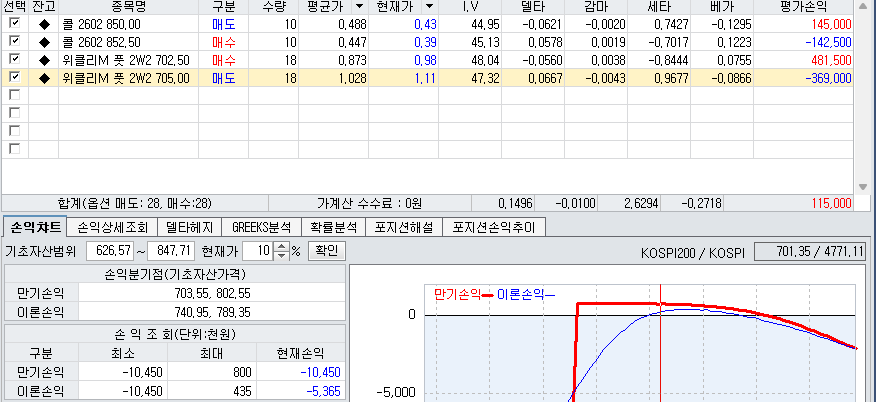
Task: Increase 현재가 percent with up stepper
Action: (282, 247)
